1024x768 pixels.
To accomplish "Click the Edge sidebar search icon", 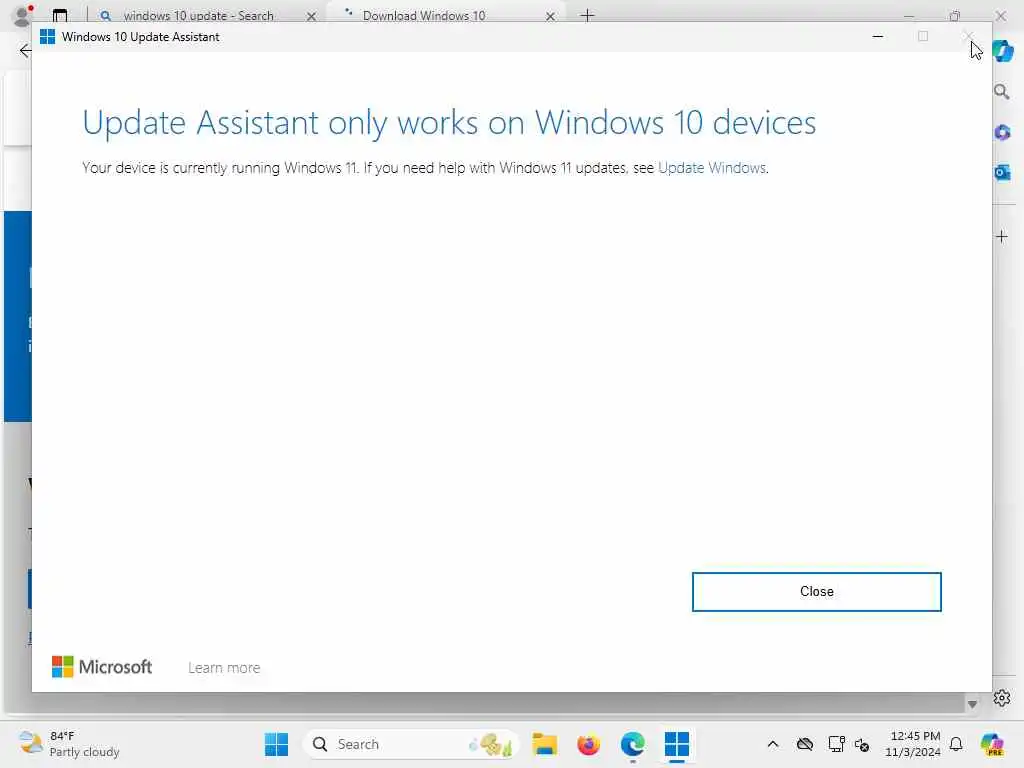I will pos(1002,92).
